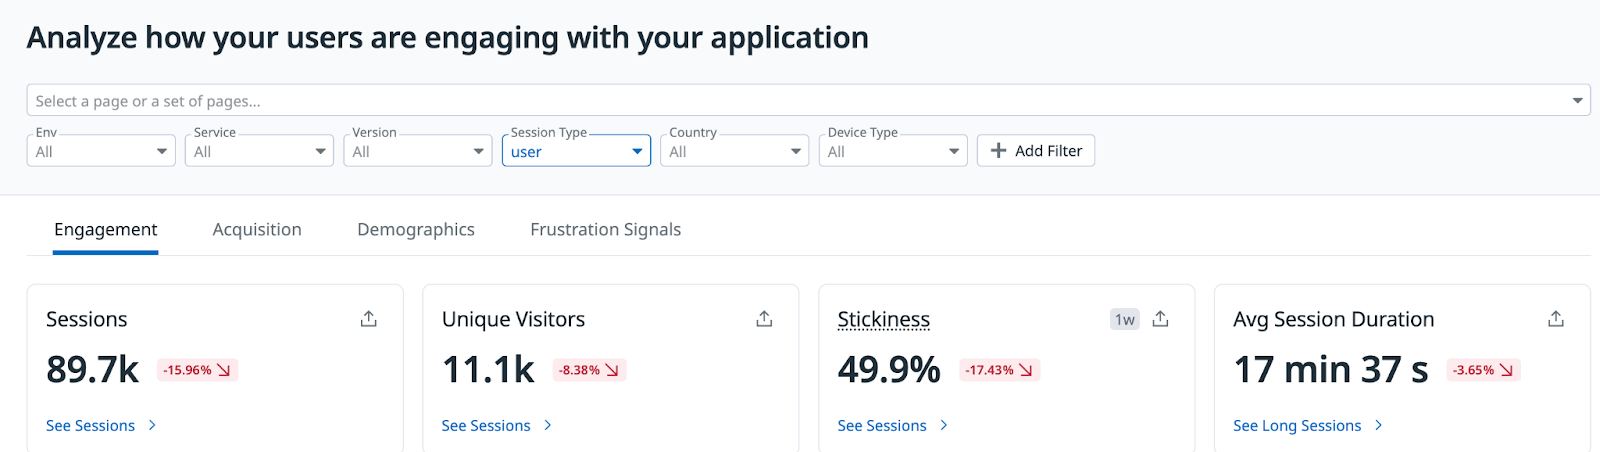
Task: Expand the Device Type dropdown
Action: [892, 151]
